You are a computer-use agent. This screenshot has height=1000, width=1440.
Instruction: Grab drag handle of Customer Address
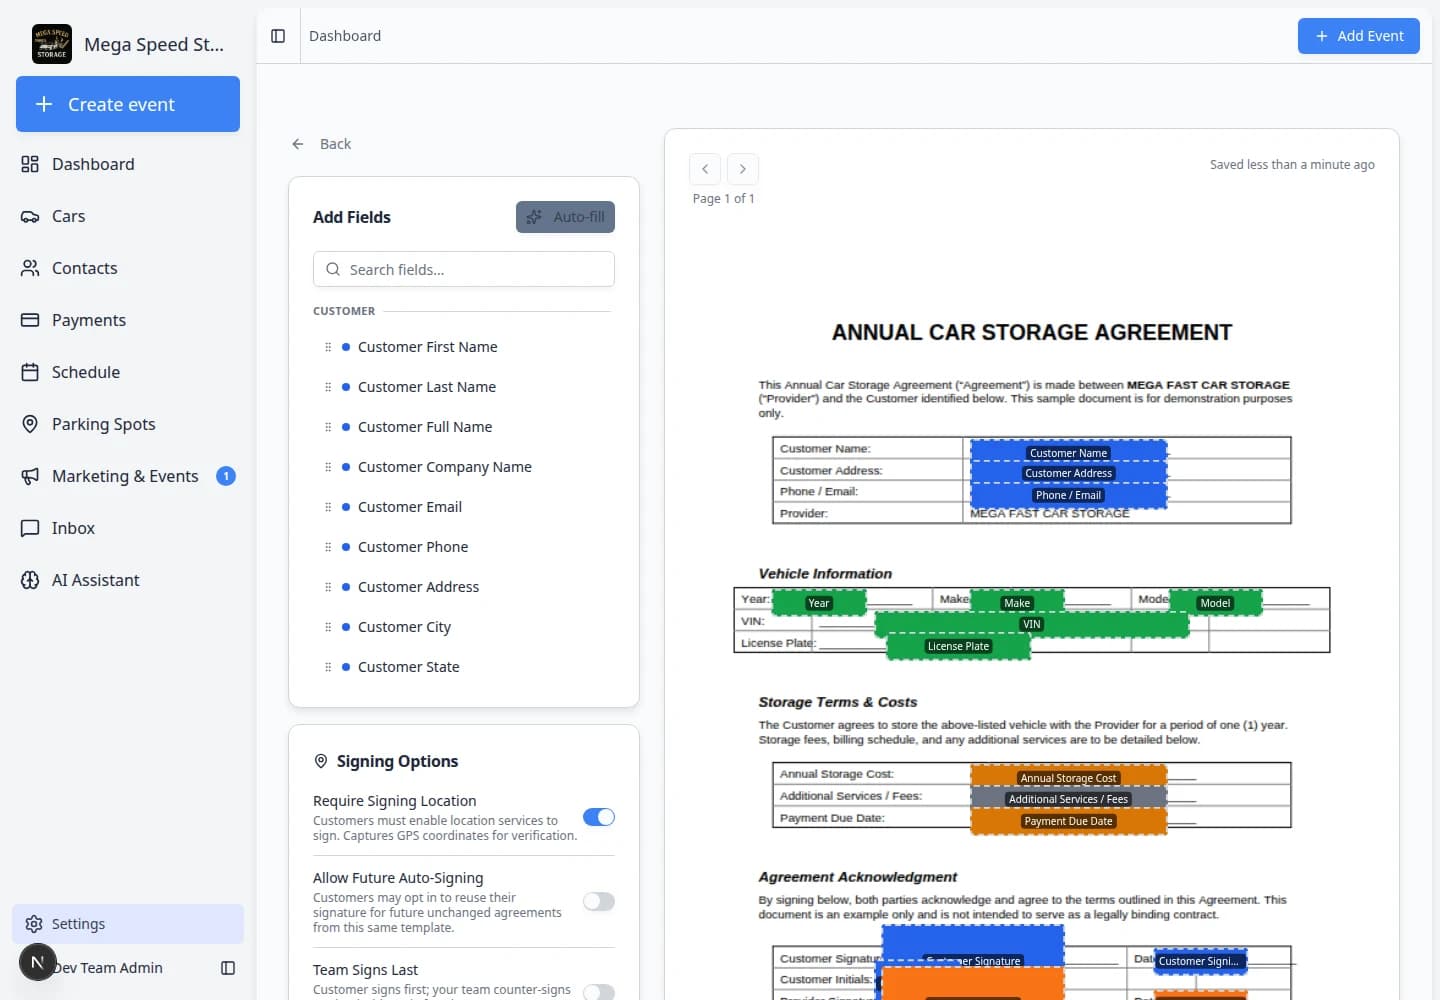pos(328,587)
